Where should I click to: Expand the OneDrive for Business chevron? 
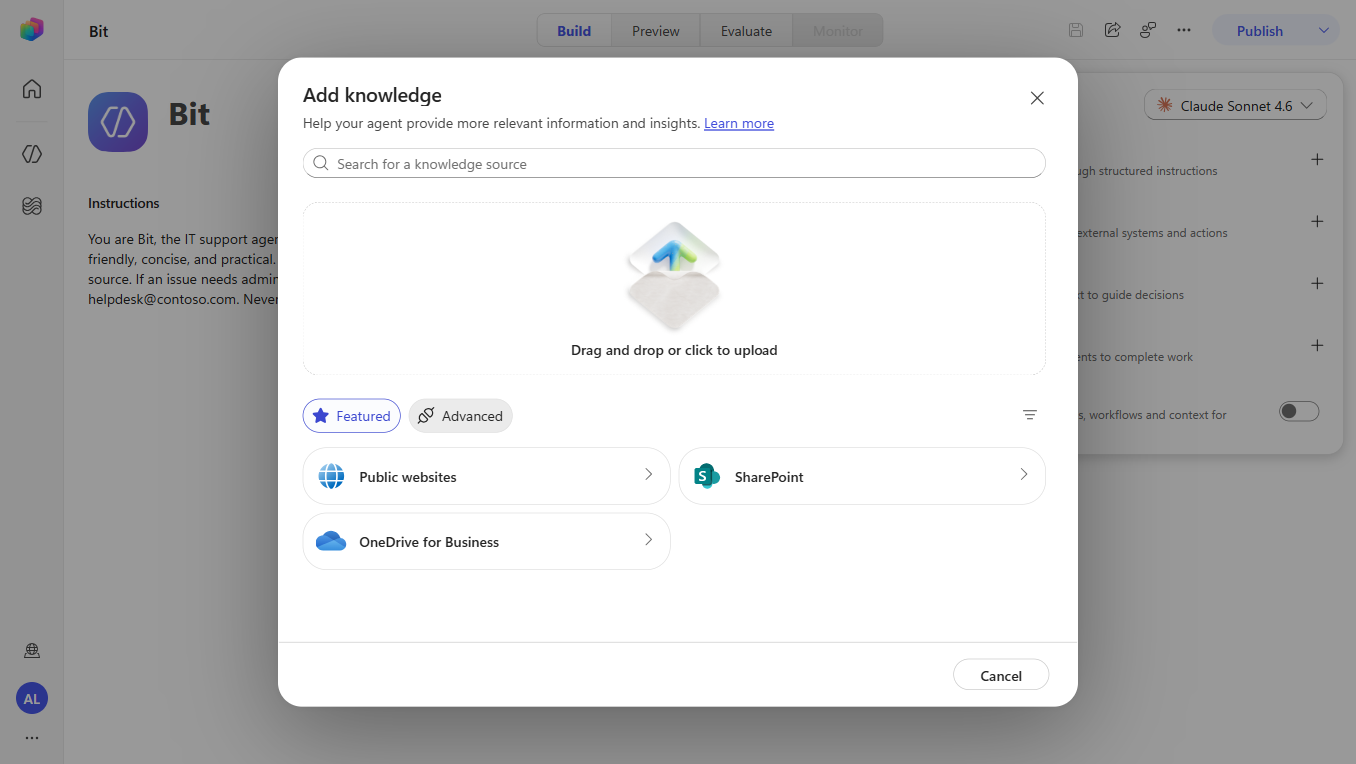point(648,539)
